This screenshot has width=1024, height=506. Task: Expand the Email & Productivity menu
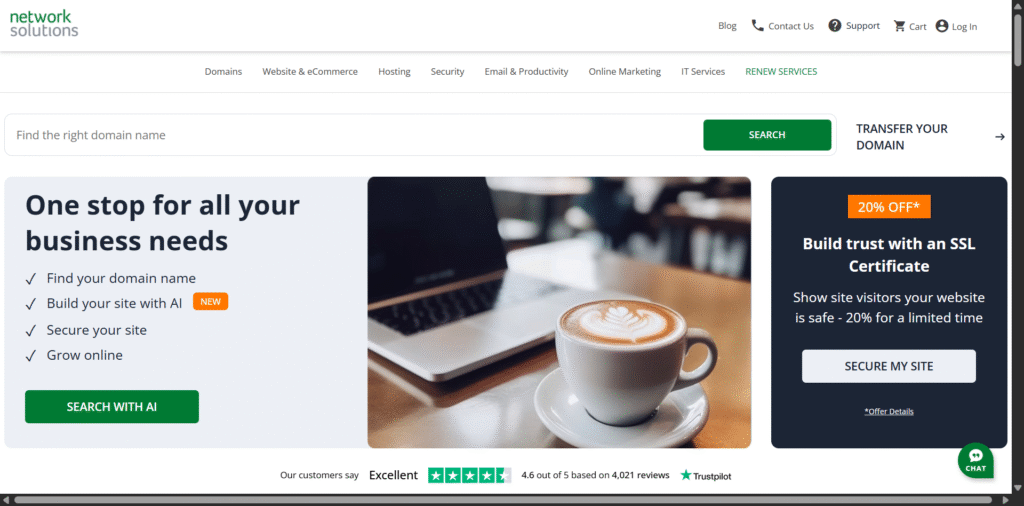(x=526, y=72)
